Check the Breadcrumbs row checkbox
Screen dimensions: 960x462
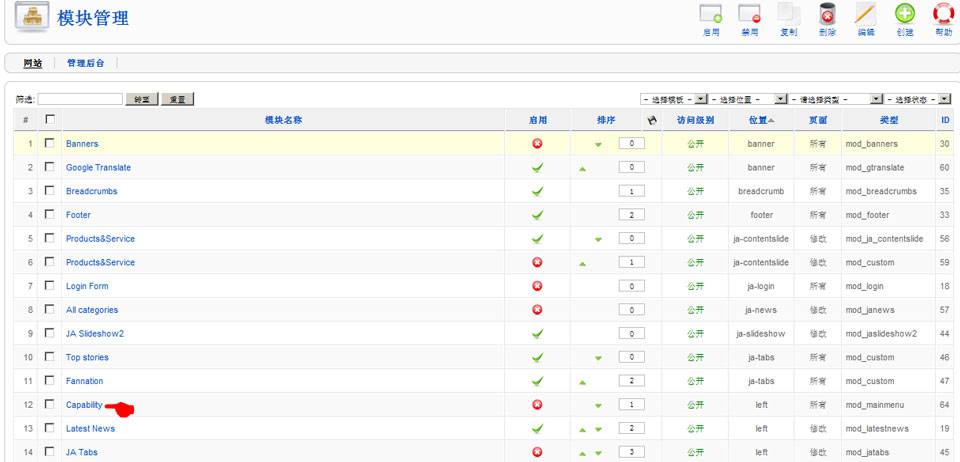point(50,190)
